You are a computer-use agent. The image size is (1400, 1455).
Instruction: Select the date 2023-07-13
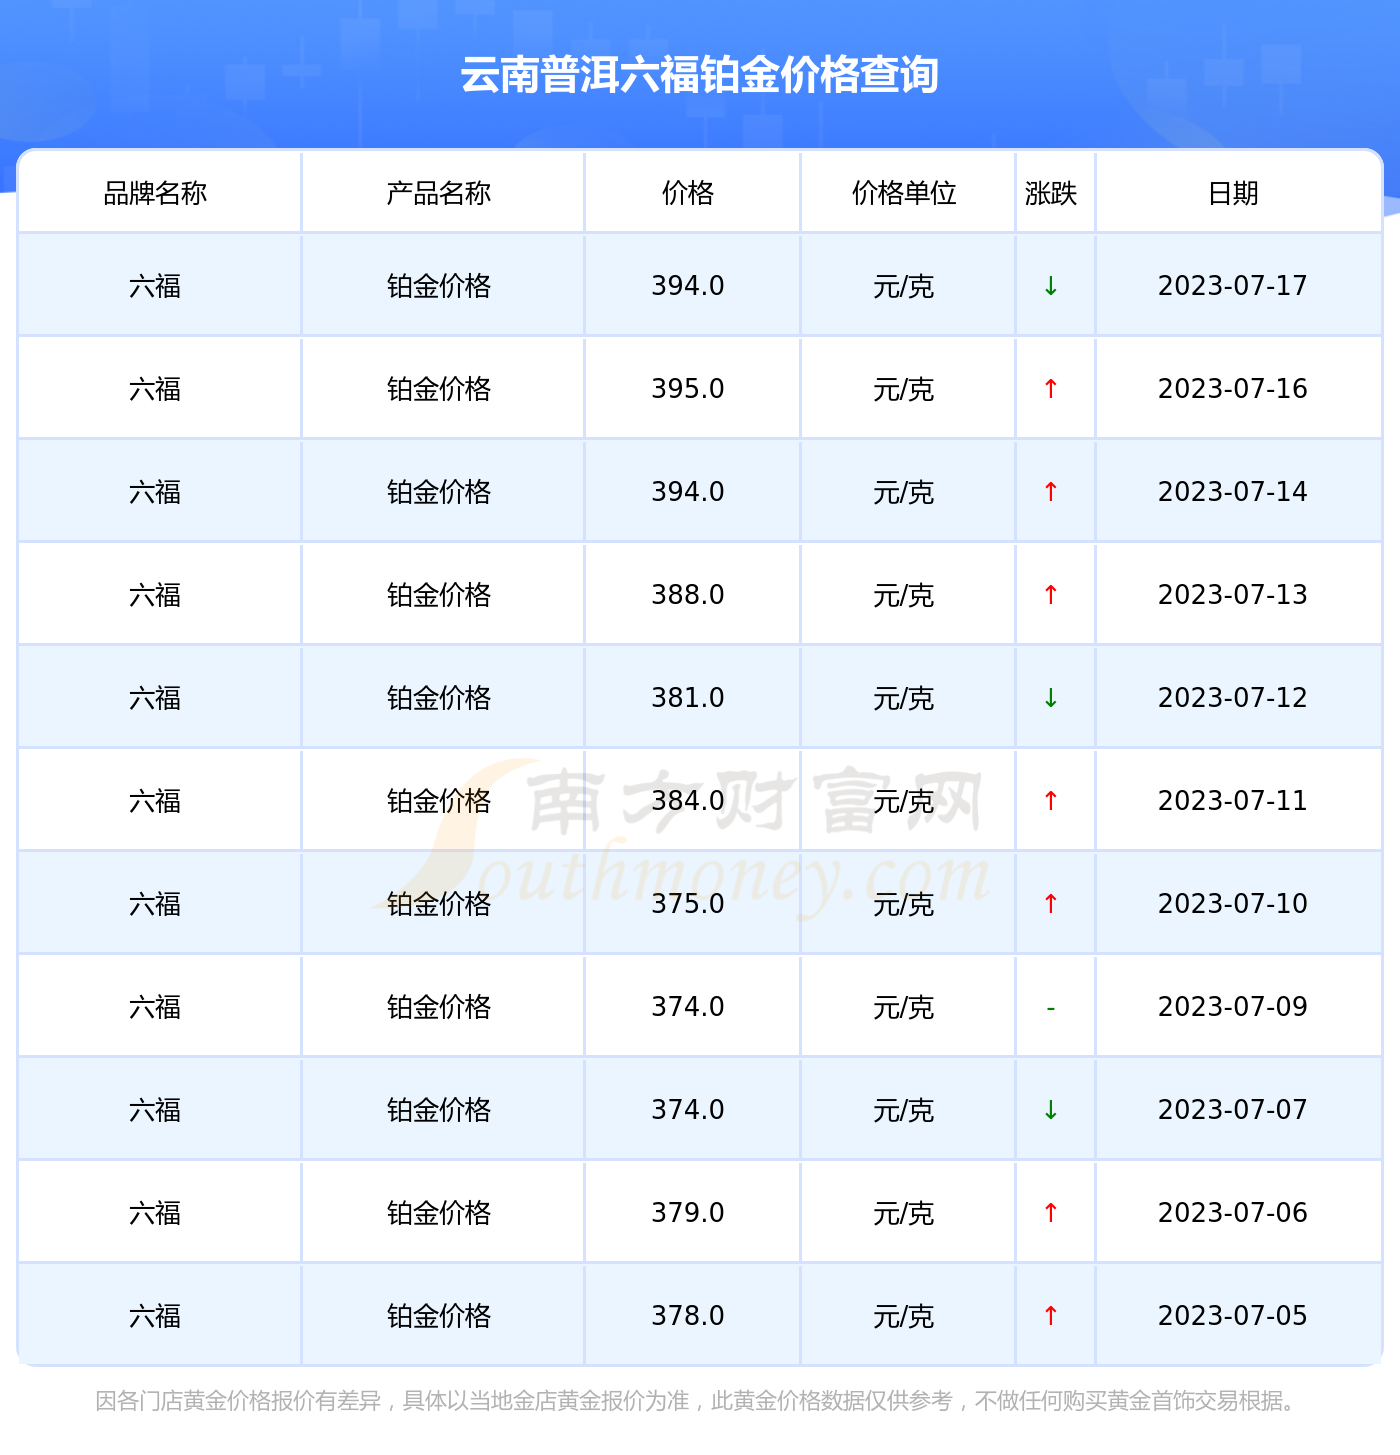1233,595
